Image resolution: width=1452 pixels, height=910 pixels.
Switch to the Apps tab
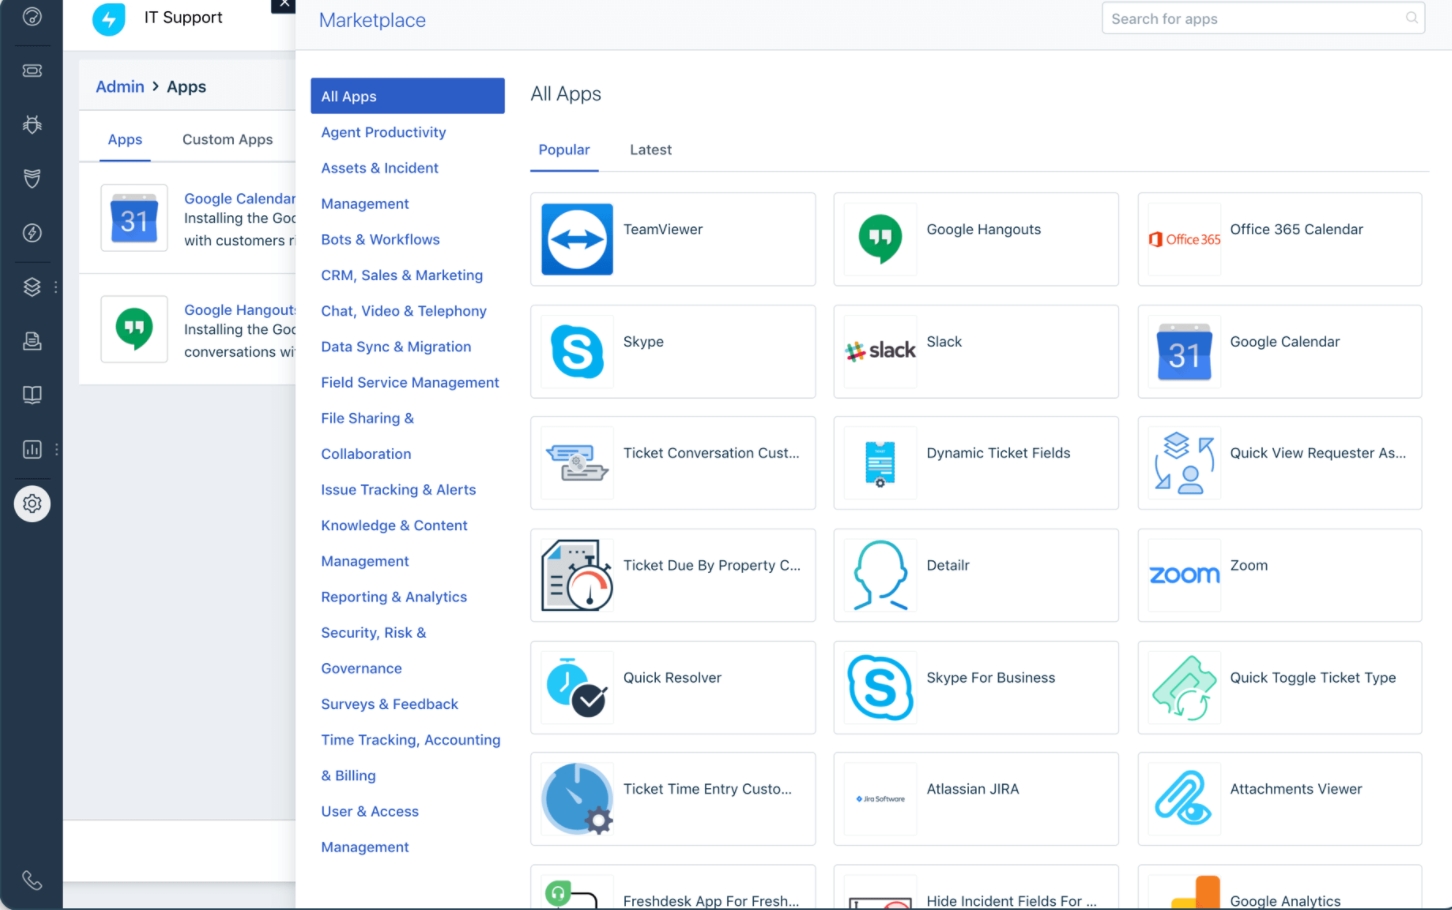click(125, 140)
